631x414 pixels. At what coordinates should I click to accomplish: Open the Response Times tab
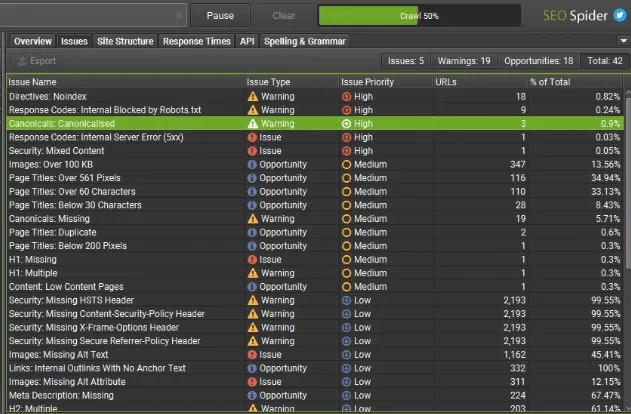pos(197,41)
